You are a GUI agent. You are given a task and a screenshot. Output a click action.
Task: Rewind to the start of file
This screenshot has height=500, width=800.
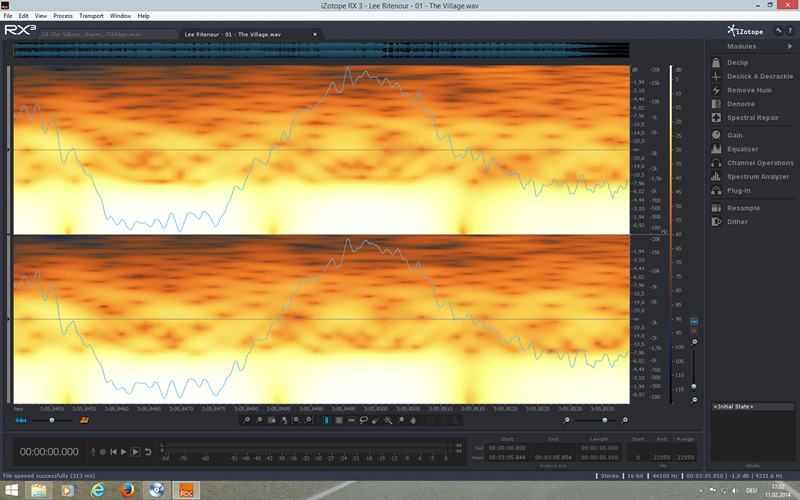point(113,452)
